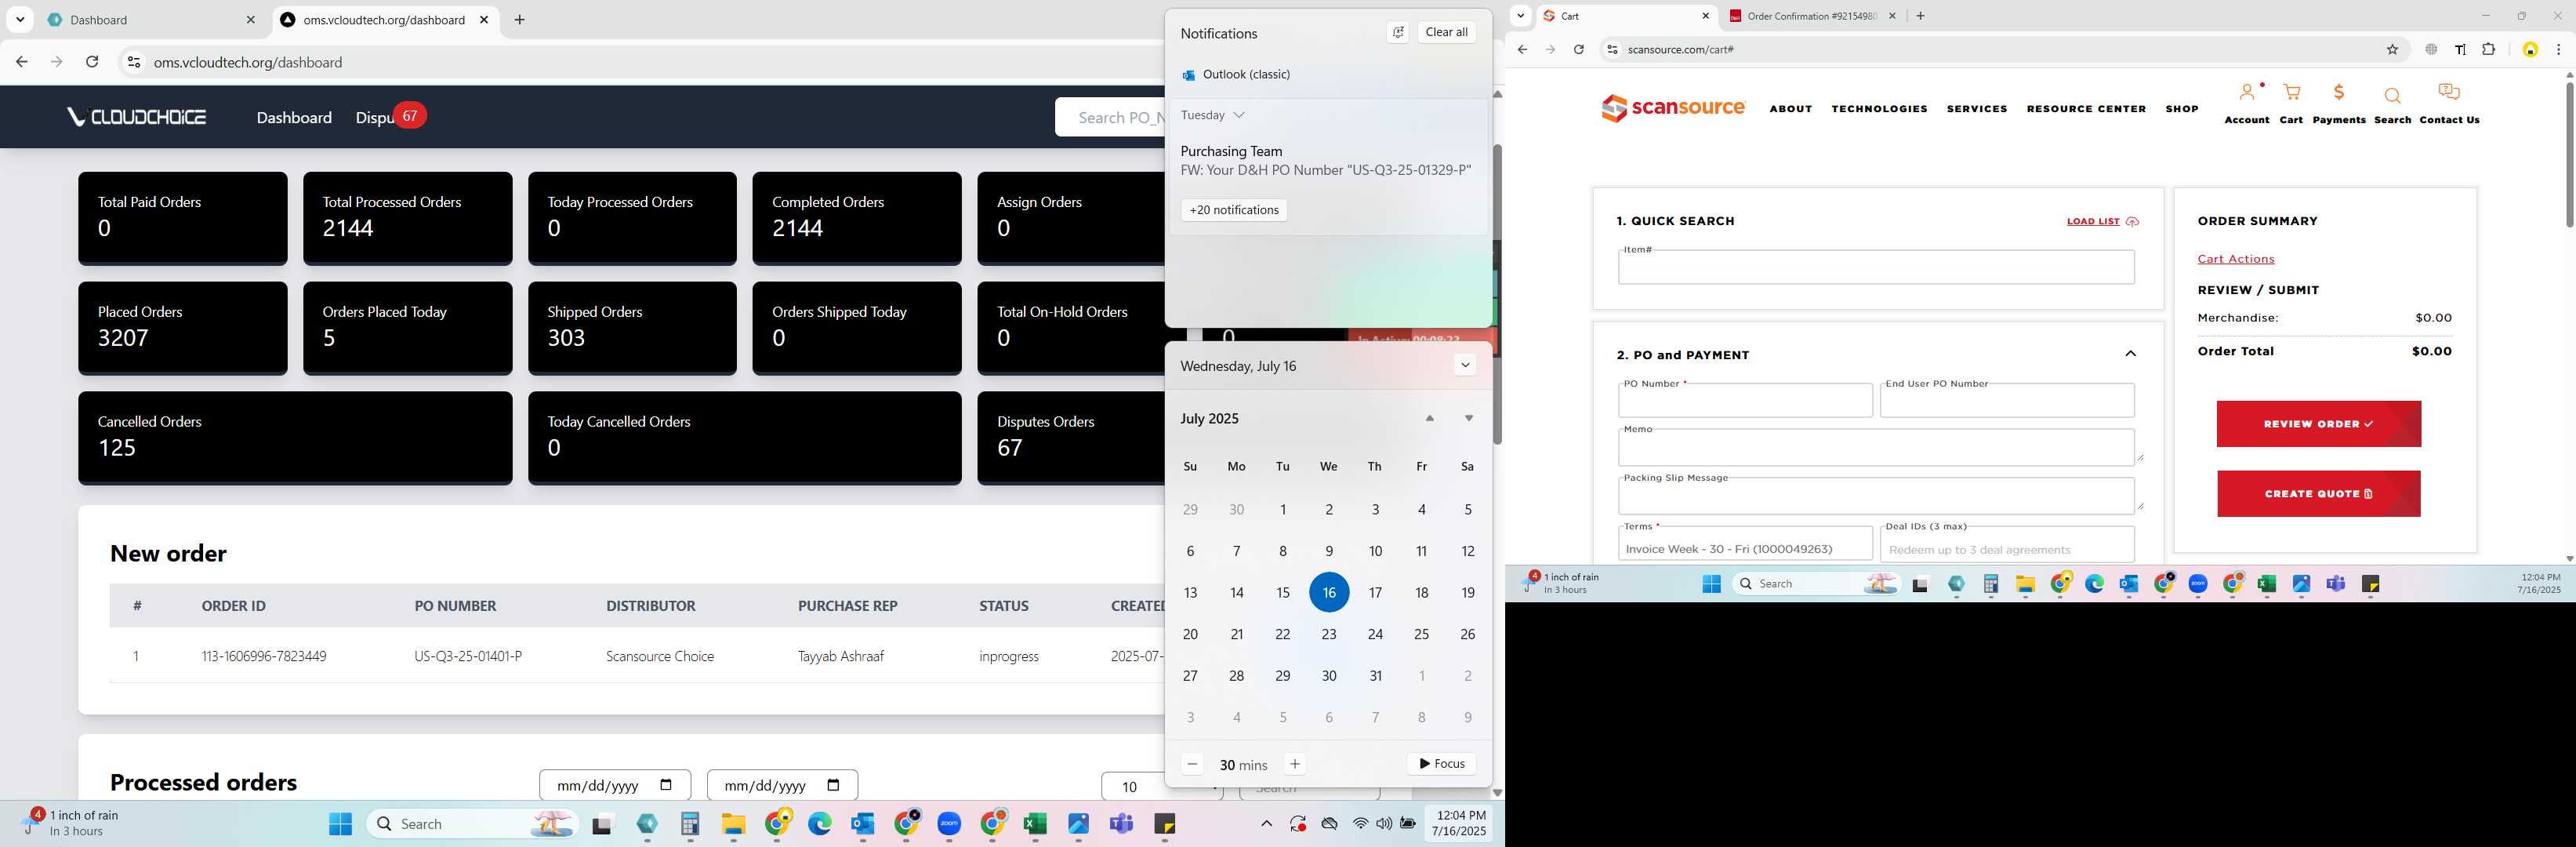Click the ScanSource Search magnifier icon

2392,96
